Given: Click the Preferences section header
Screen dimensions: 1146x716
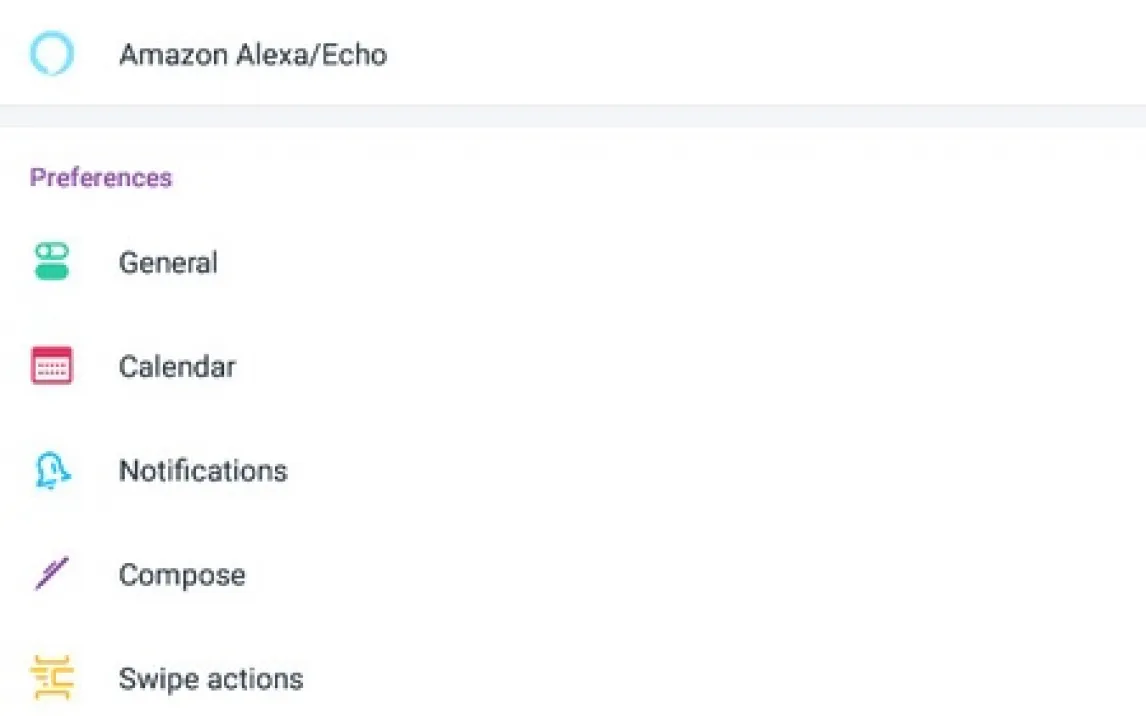Looking at the screenshot, I should click(x=101, y=178).
